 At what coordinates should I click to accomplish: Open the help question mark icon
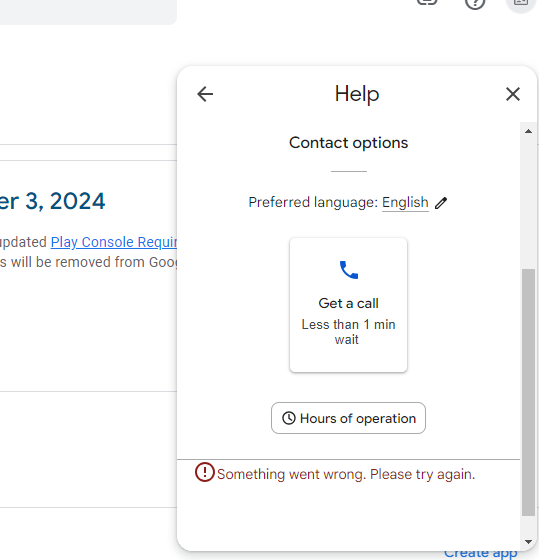coord(475,4)
